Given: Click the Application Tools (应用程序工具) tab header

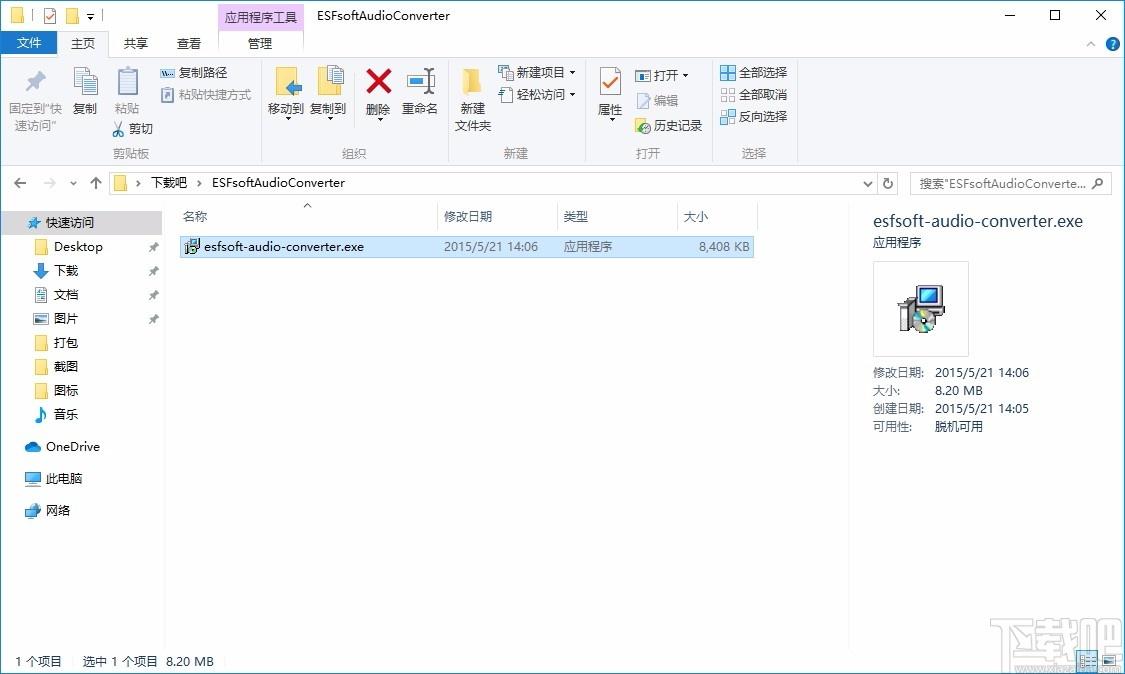Looking at the screenshot, I should (260, 17).
